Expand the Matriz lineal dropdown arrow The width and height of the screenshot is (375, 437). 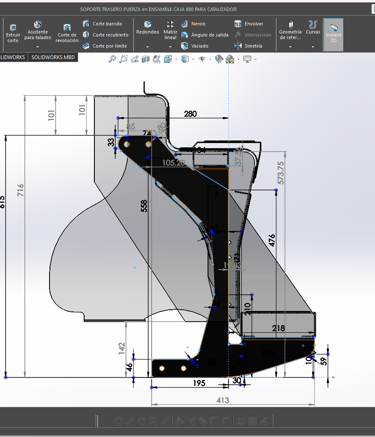[x=170, y=47]
